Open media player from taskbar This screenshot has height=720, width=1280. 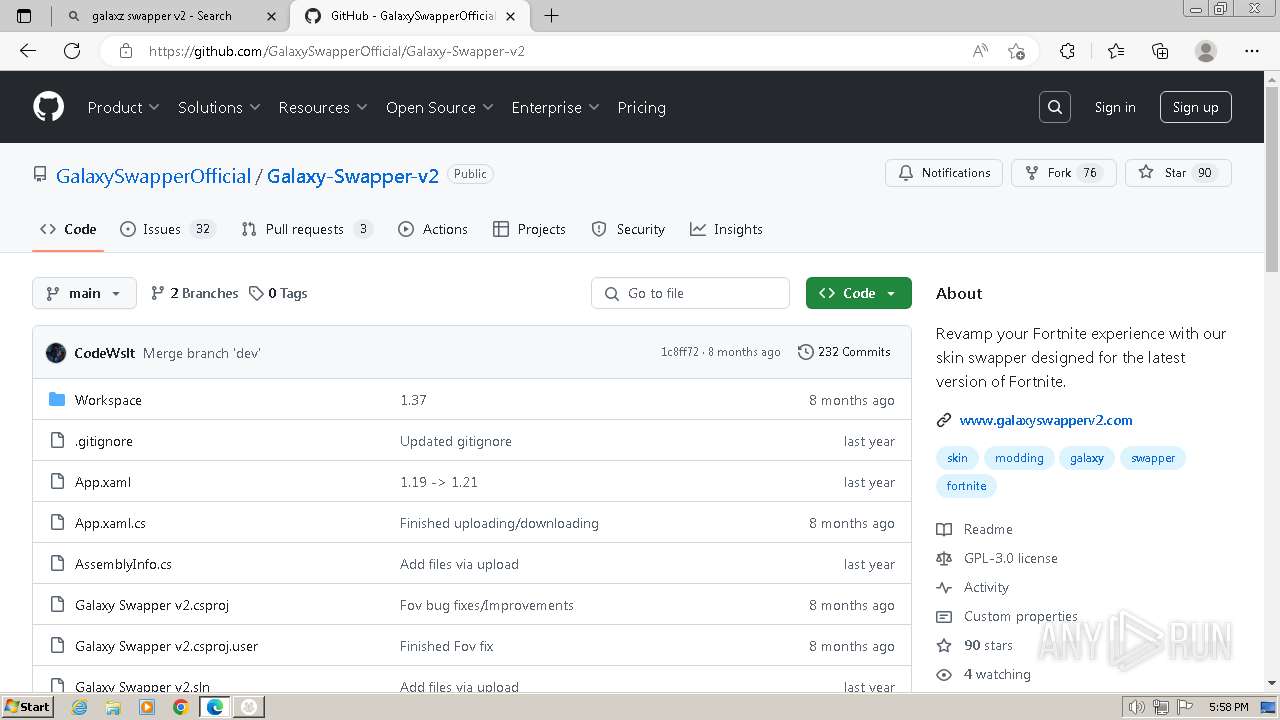(147, 707)
